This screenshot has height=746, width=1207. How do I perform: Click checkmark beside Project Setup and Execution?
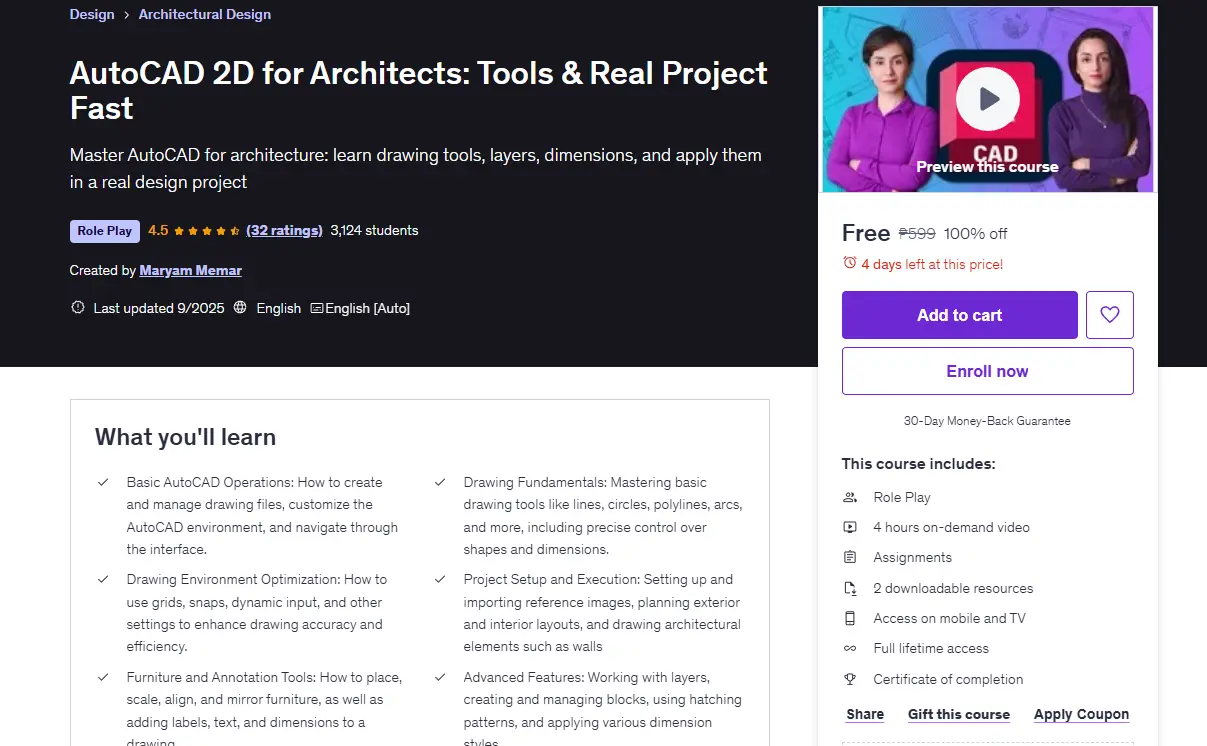click(x=440, y=579)
